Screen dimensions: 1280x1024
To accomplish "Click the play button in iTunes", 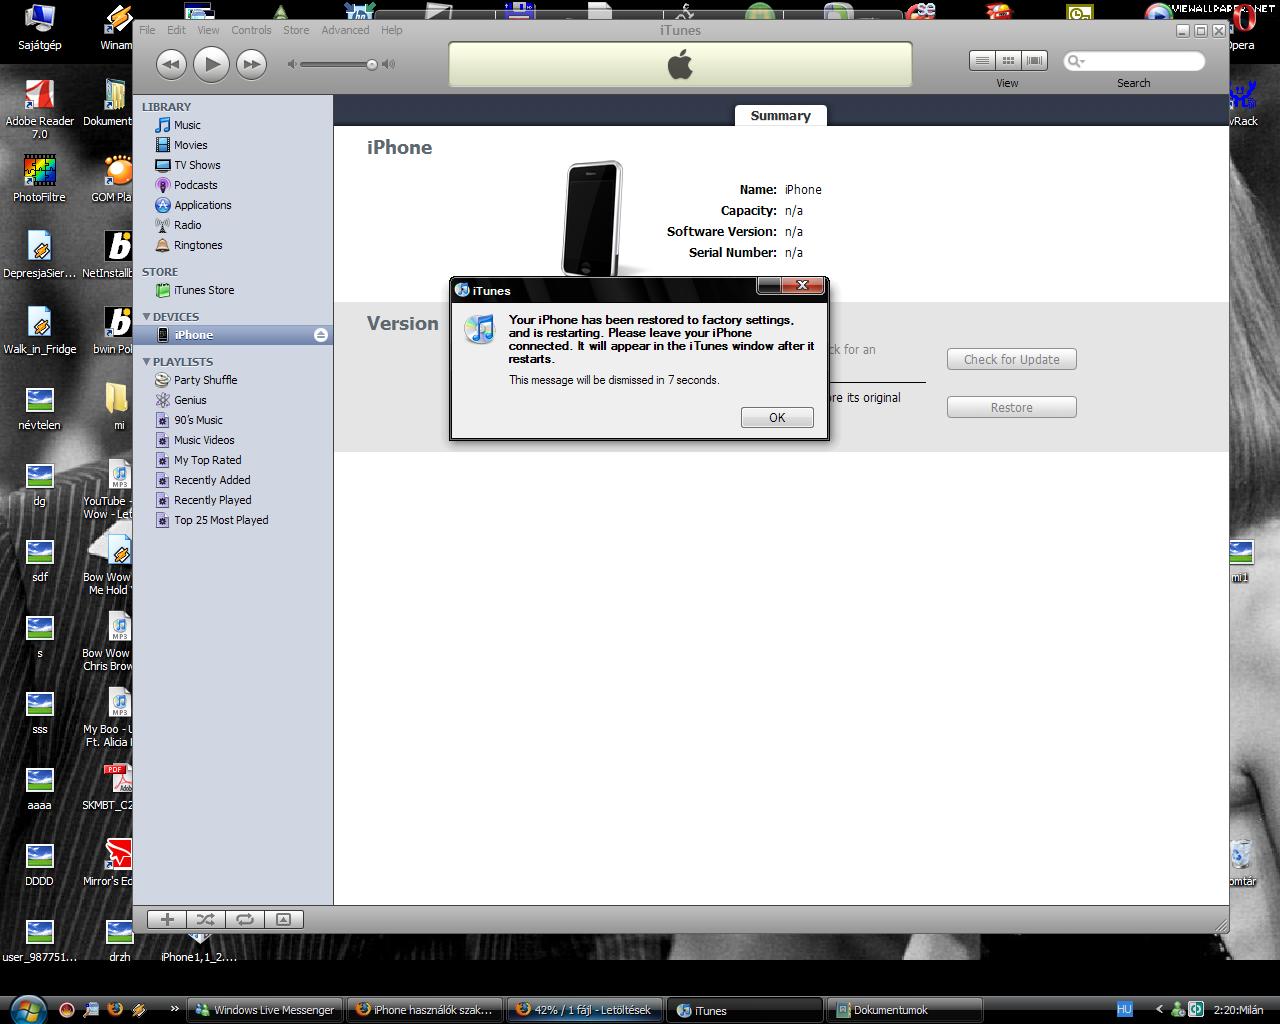I will 211,64.
